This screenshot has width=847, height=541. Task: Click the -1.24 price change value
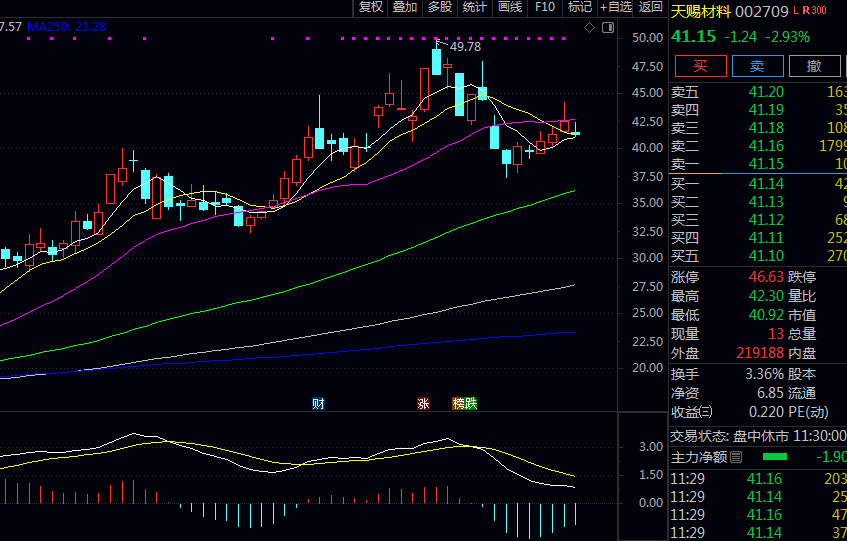click(x=741, y=37)
